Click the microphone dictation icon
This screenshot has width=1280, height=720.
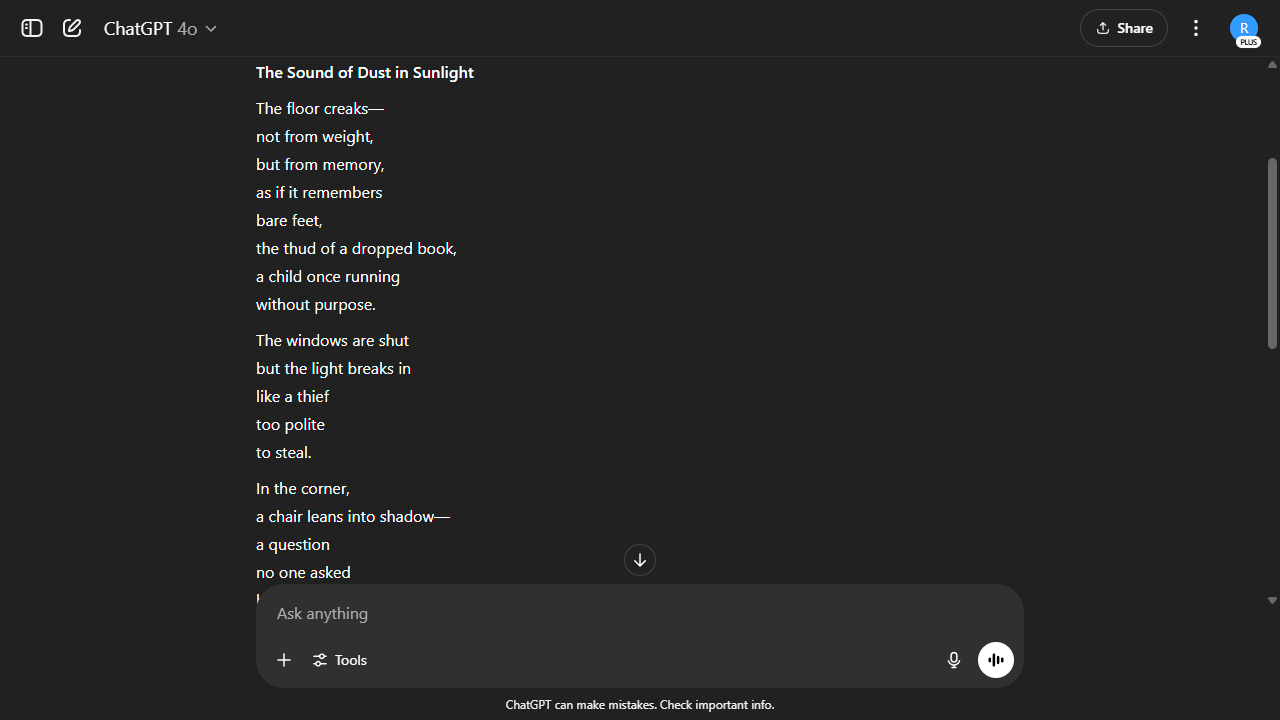(x=954, y=660)
